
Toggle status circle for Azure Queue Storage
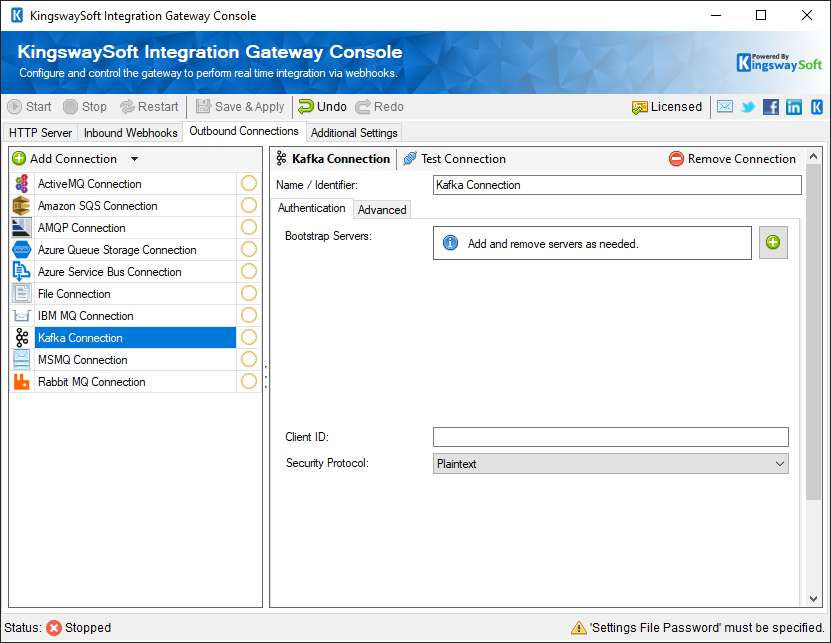click(249, 249)
